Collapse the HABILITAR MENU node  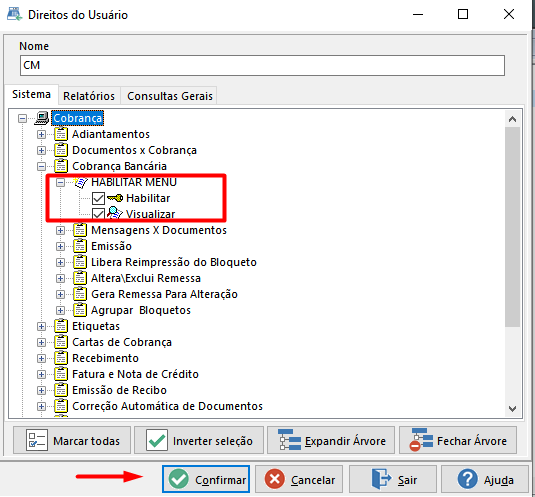click(60, 182)
